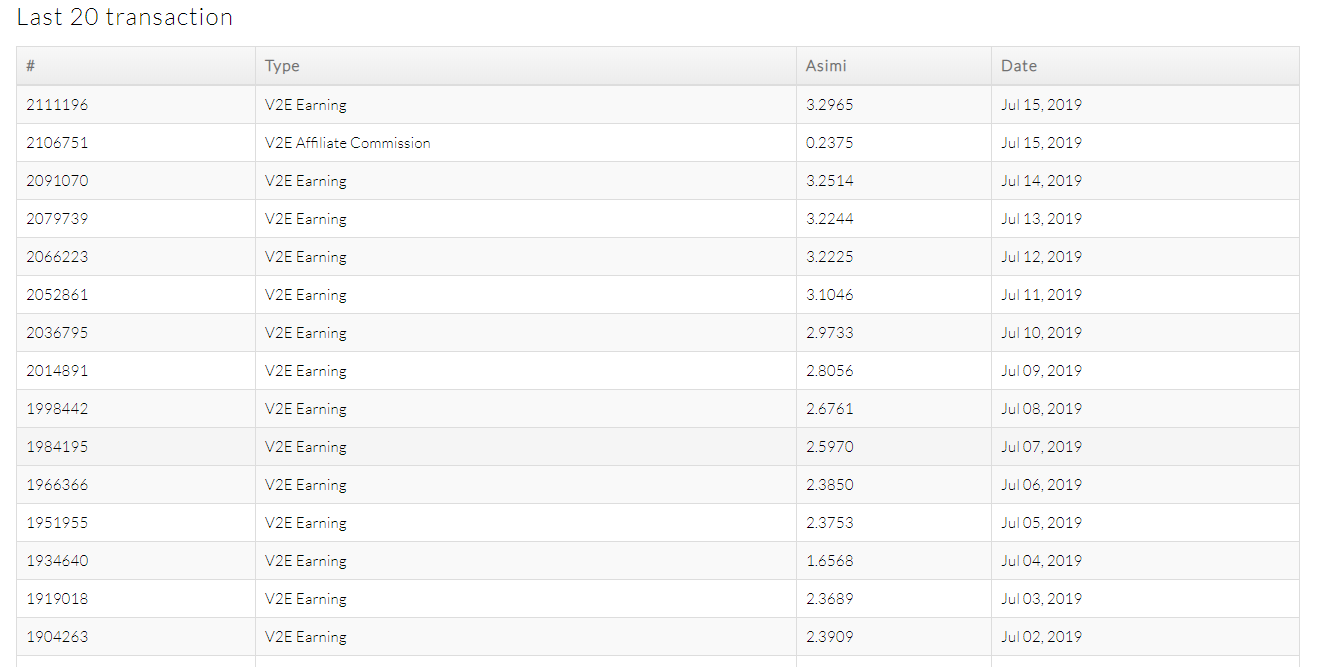Click the 'Last 20 transaction' heading
This screenshot has height=667, width=1325.
[x=125, y=17]
